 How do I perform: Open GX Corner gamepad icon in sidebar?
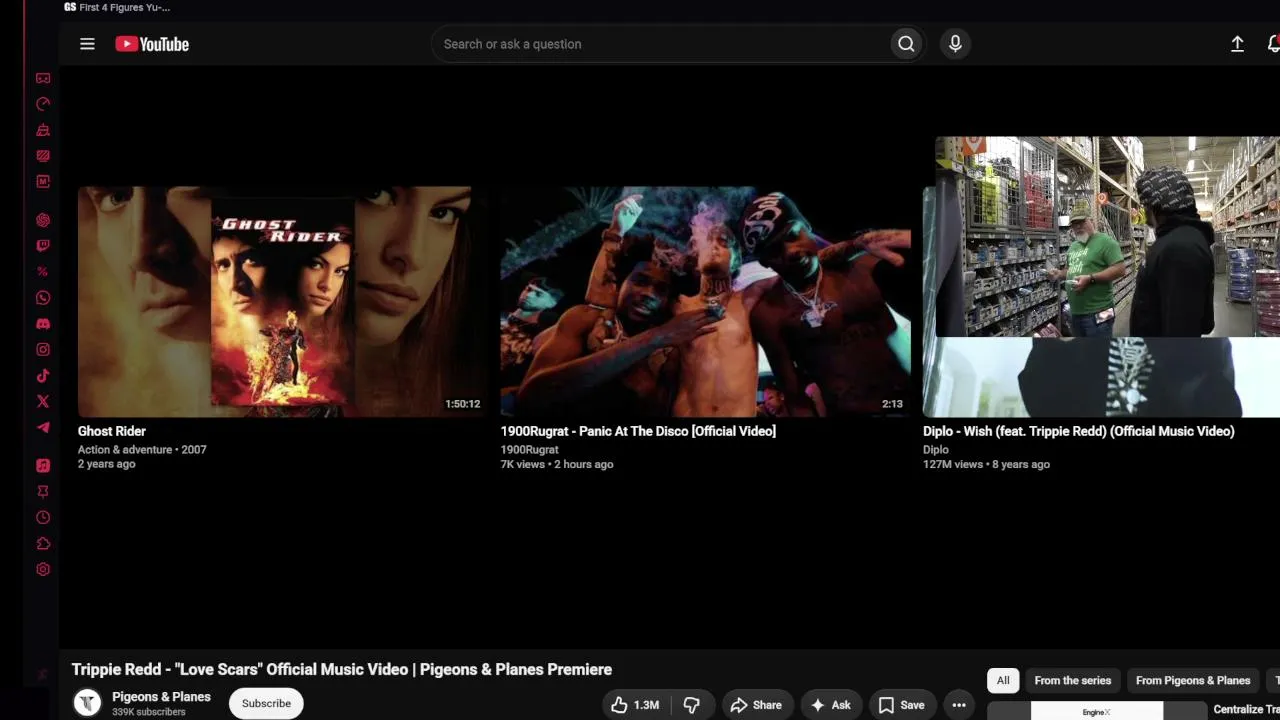43,78
